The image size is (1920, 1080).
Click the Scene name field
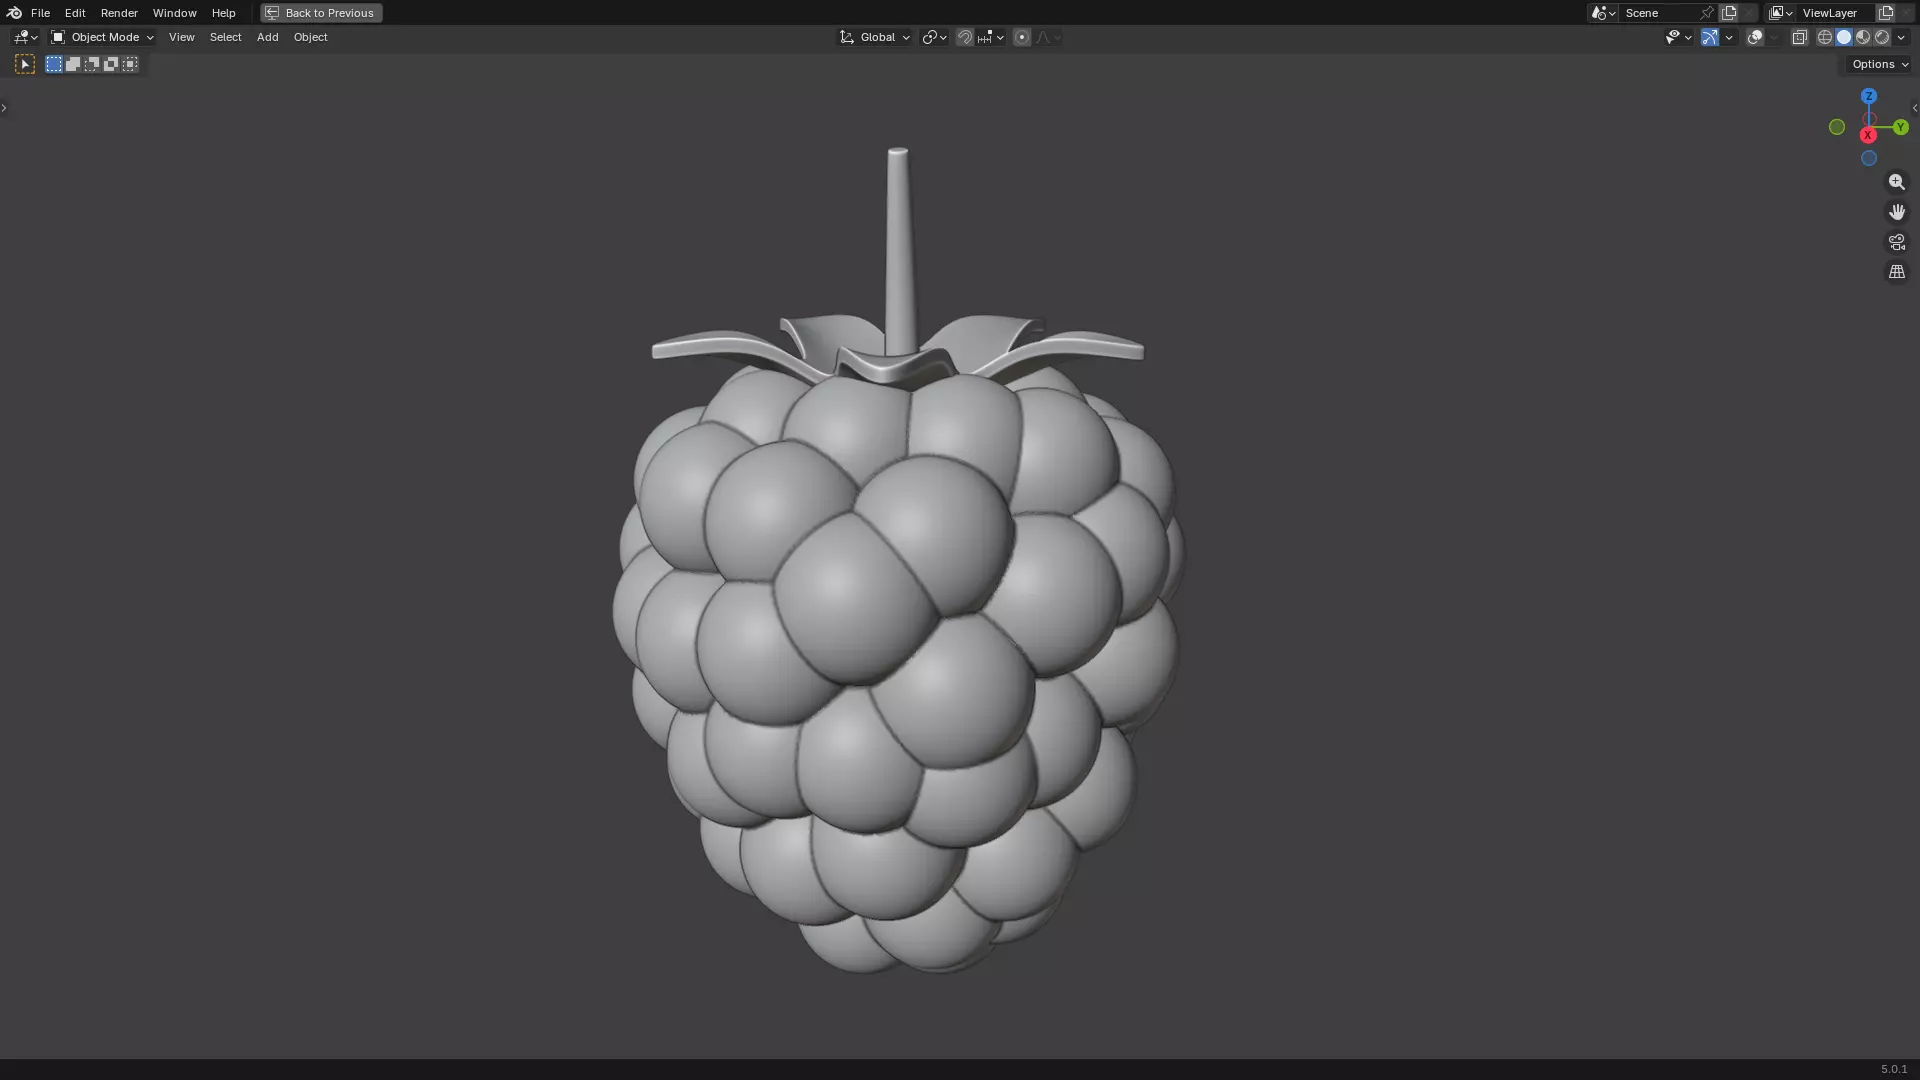1658,13
